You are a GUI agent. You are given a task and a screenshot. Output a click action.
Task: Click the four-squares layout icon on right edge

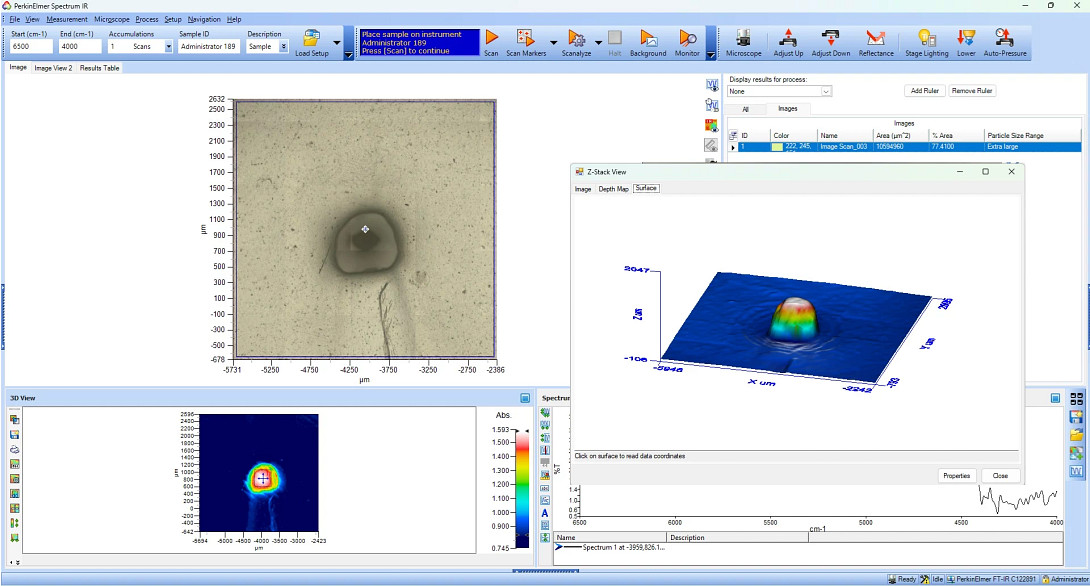[1077, 398]
